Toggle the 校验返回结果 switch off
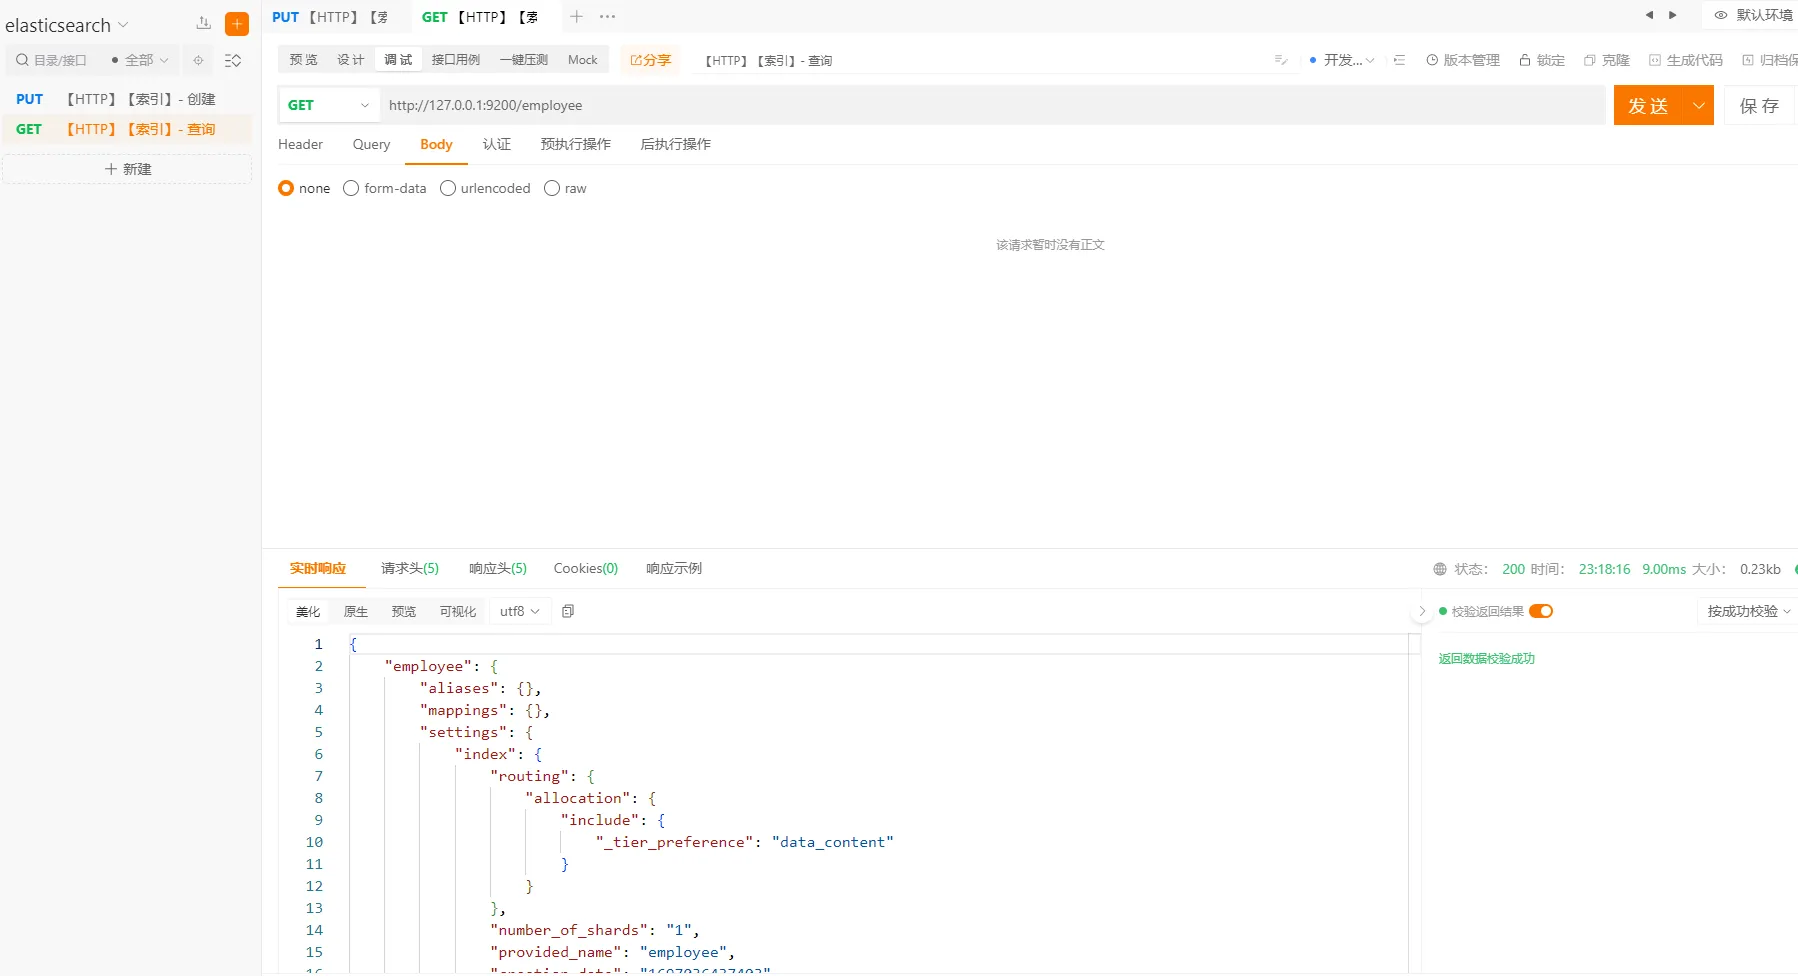This screenshot has height=976, width=1798. (x=1541, y=611)
